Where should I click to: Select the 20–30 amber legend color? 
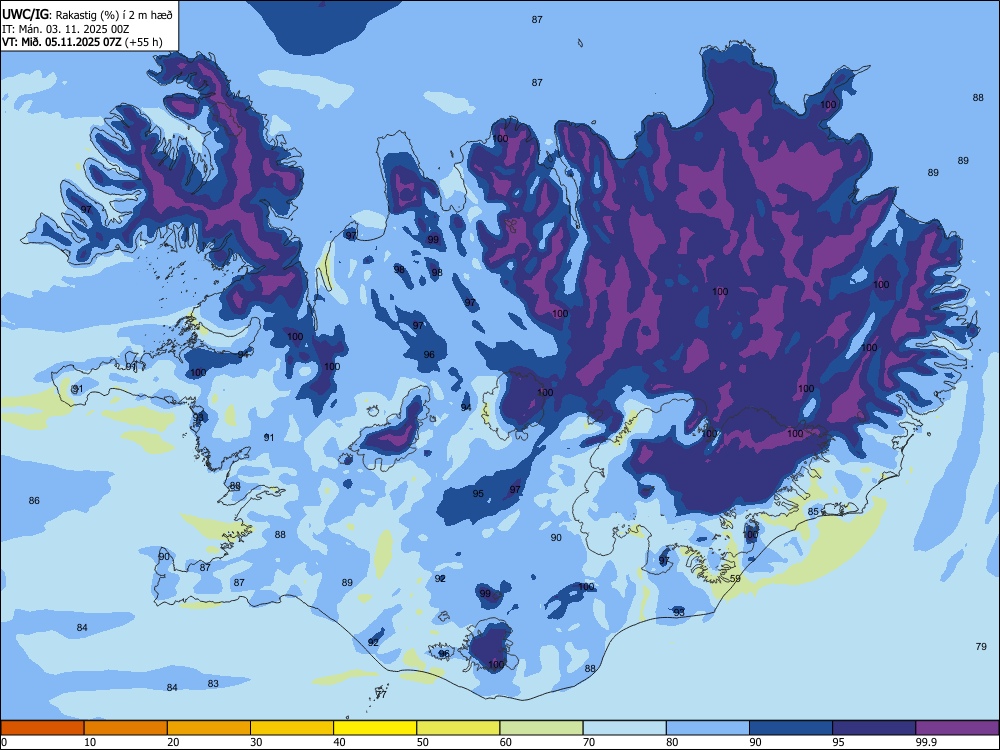click(x=209, y=728)
